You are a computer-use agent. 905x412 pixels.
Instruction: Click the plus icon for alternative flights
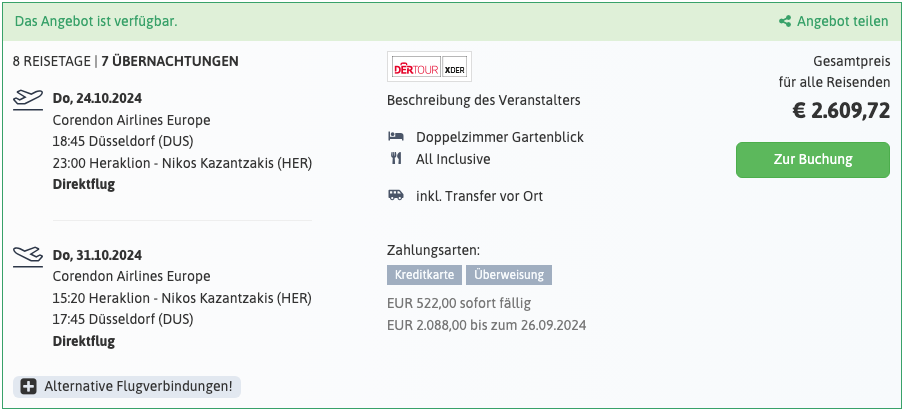[x=28, y=387]
